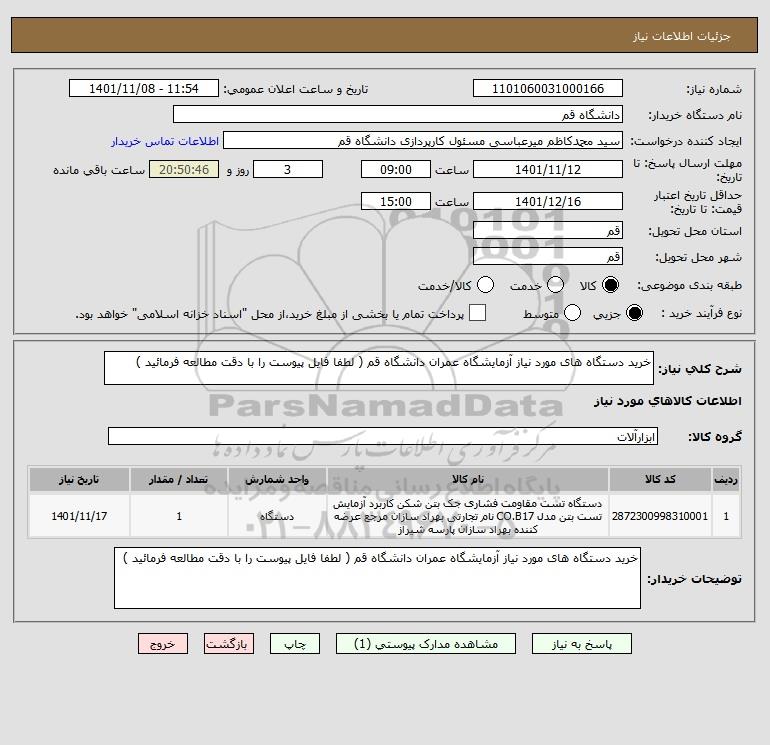The width and height of the screenshot is (770, 745).
Task: Click the خروج exit button
Action: click(163, 644)
